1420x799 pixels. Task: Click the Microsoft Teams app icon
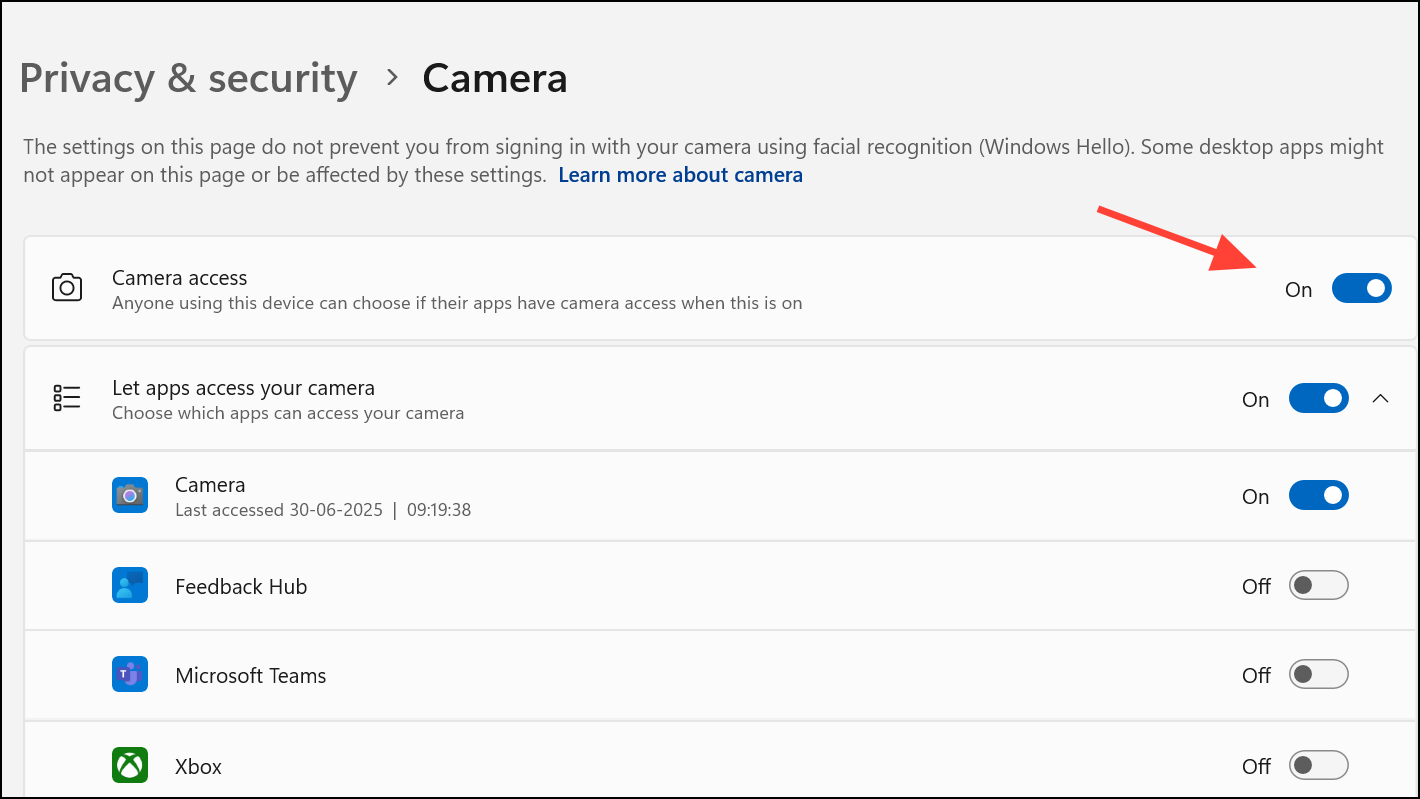tap(130, 675)
